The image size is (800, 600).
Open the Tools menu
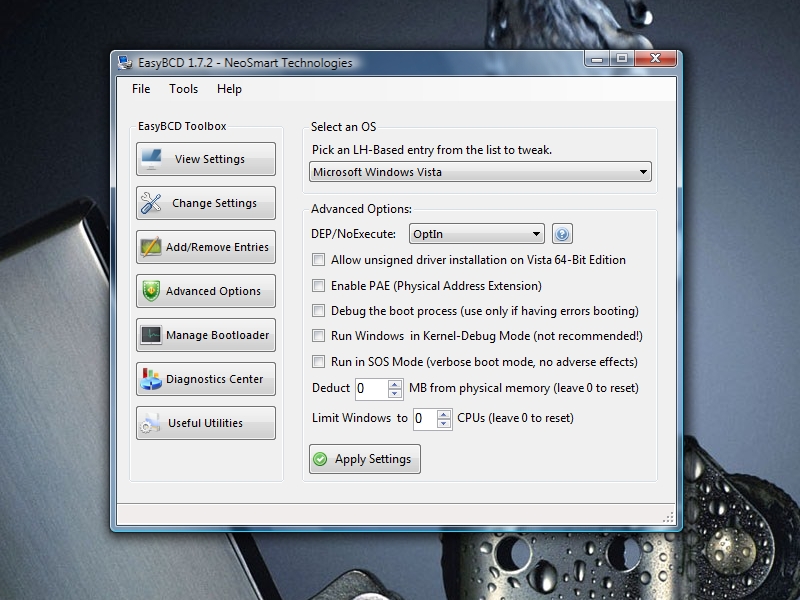pos(183,89)
